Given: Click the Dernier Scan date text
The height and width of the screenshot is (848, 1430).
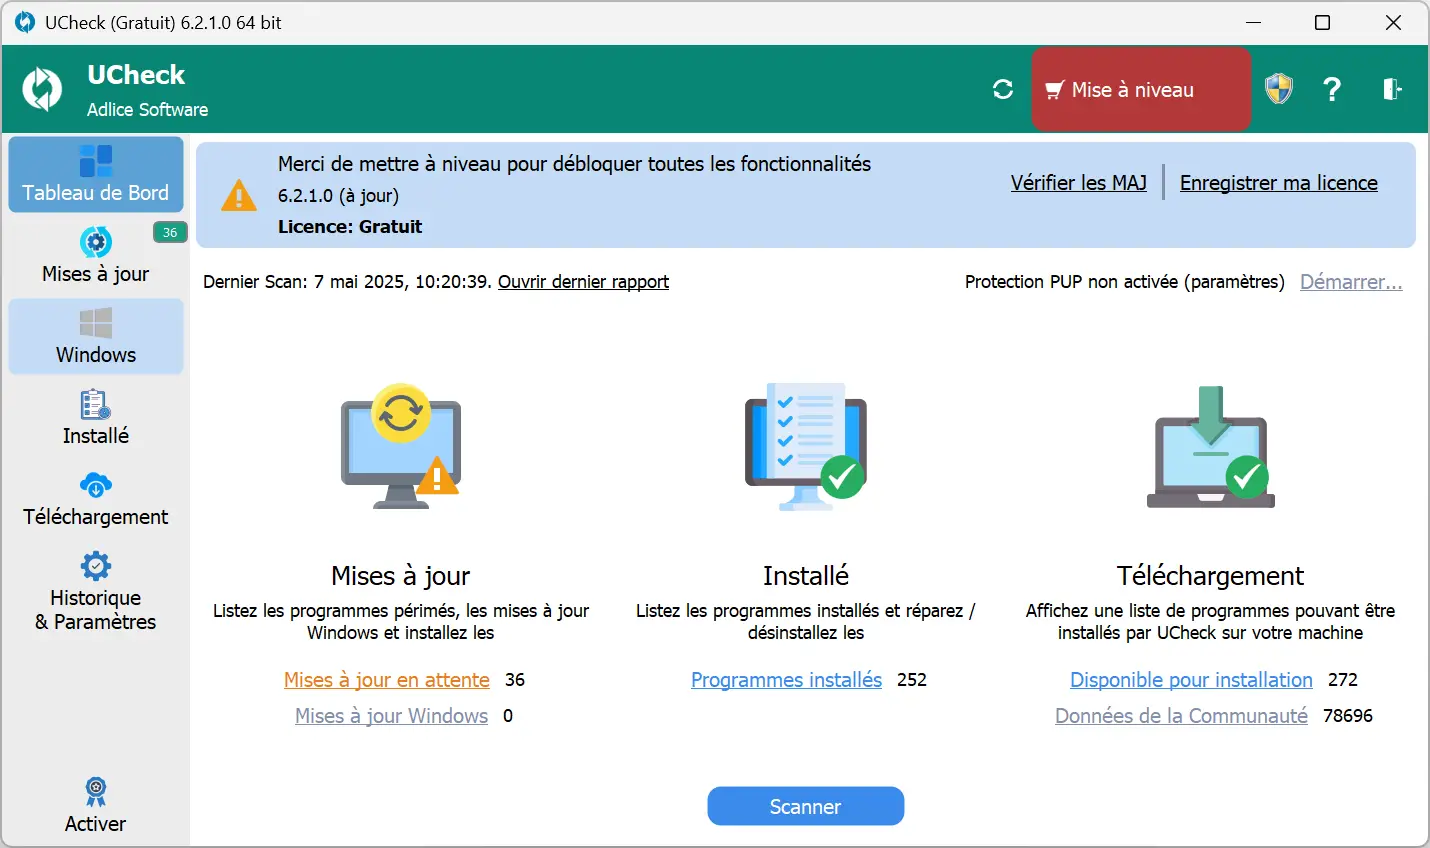Looking at the screenshot, I should click(348, 282).
